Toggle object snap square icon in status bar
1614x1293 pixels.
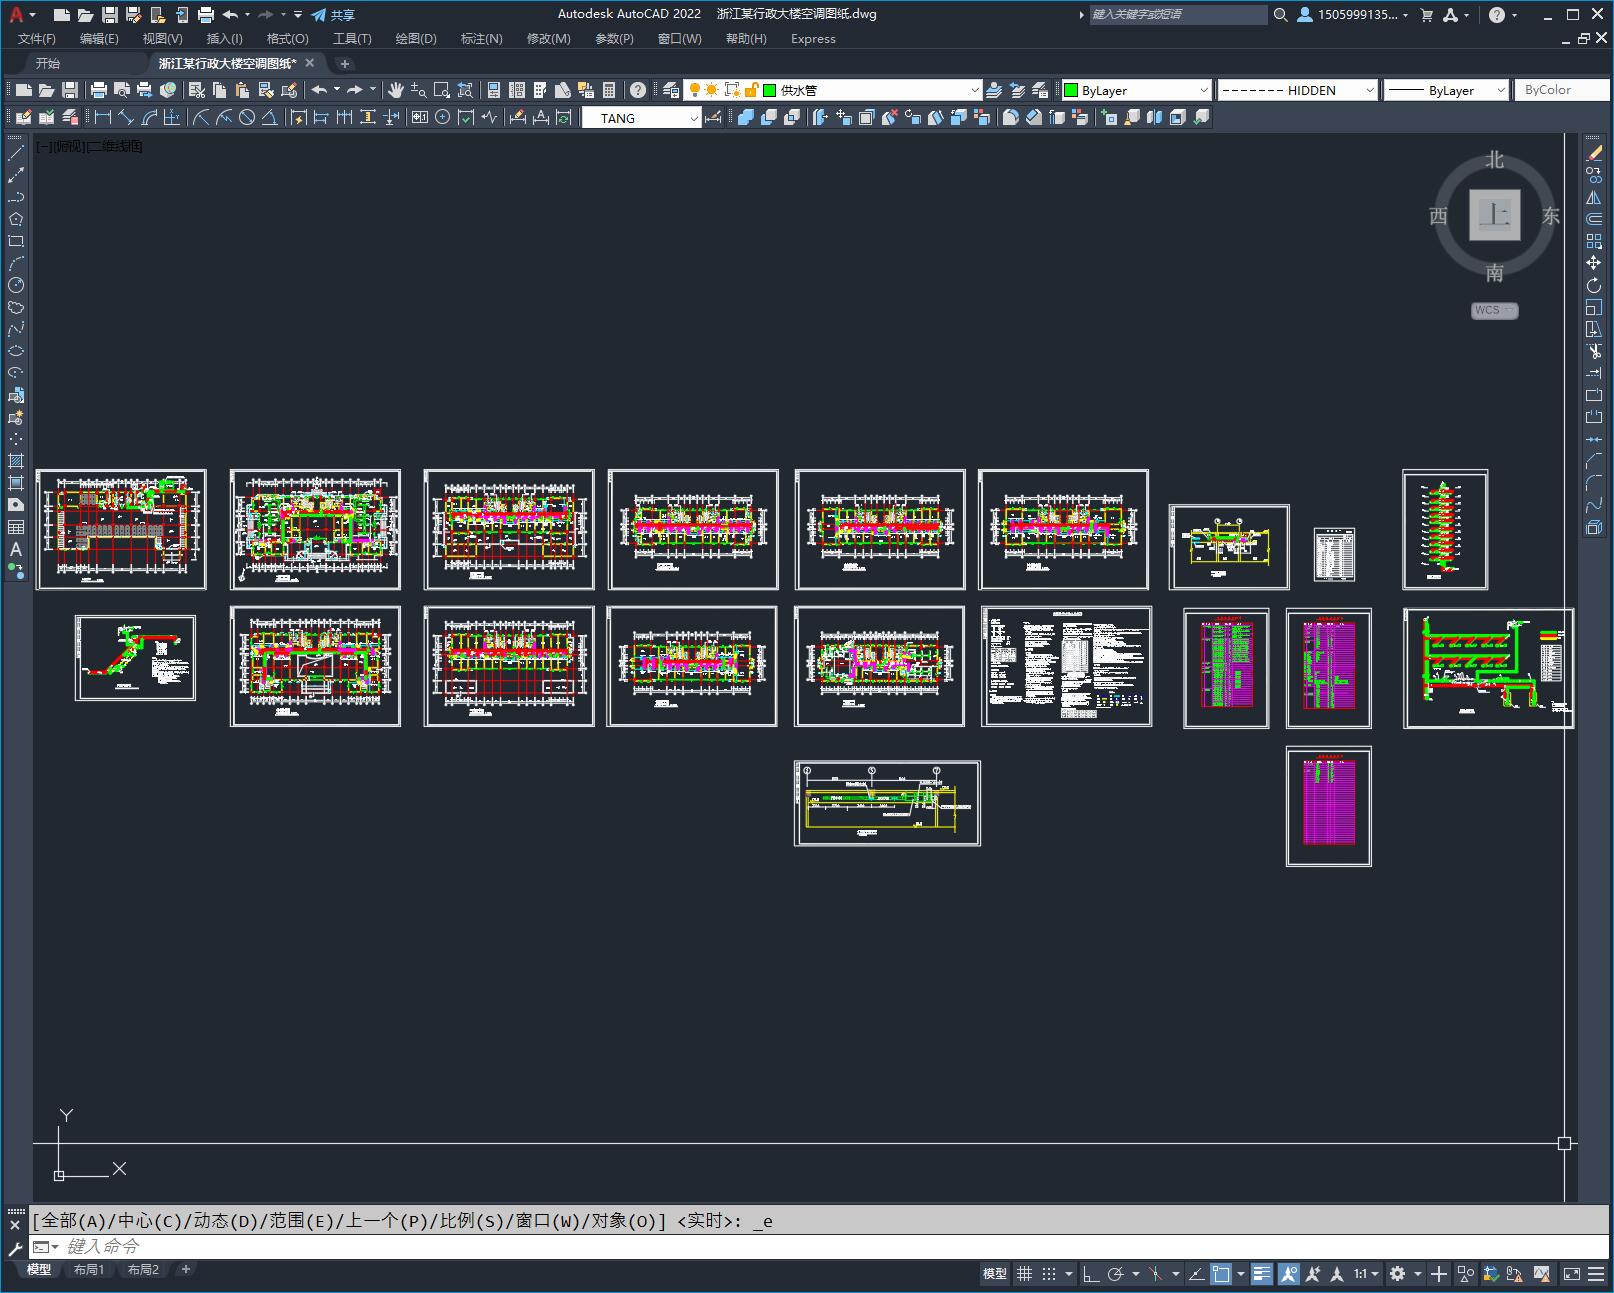click(1220, 1274)
